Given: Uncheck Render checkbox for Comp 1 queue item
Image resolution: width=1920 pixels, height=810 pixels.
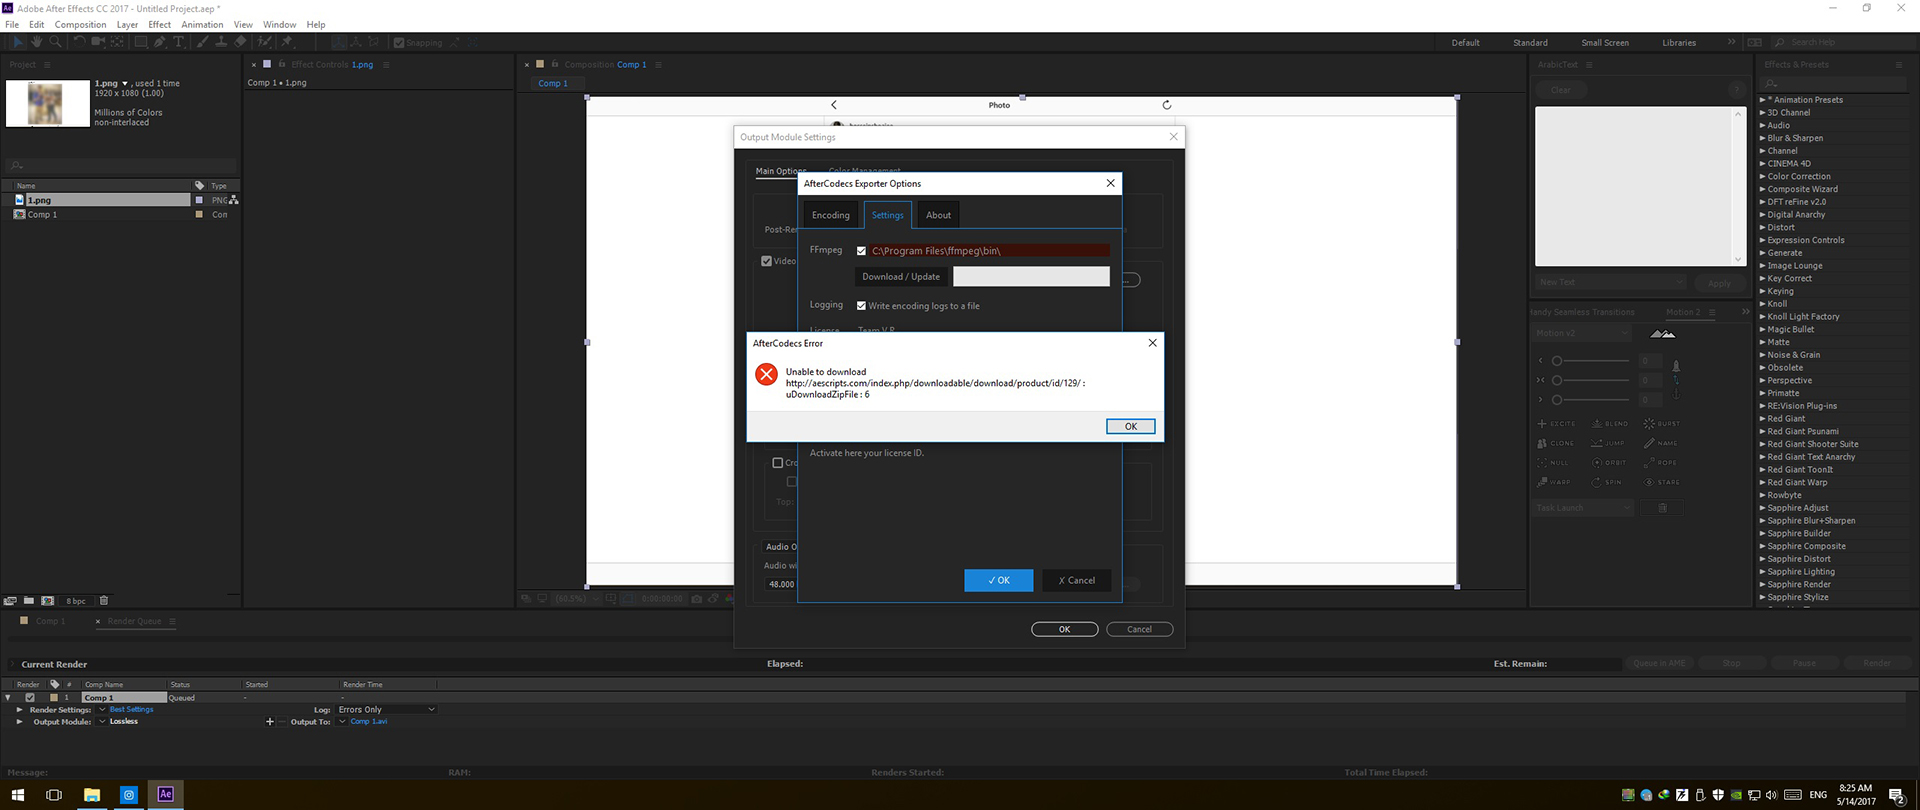Looking at the screenshot, I should 30,697.
